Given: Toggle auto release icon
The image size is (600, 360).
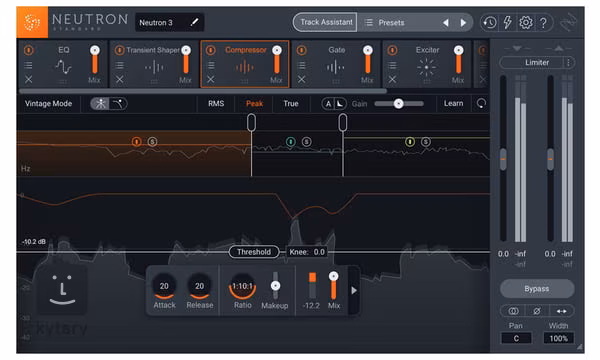Looking at the screenshot, I should tap(340, 104).
